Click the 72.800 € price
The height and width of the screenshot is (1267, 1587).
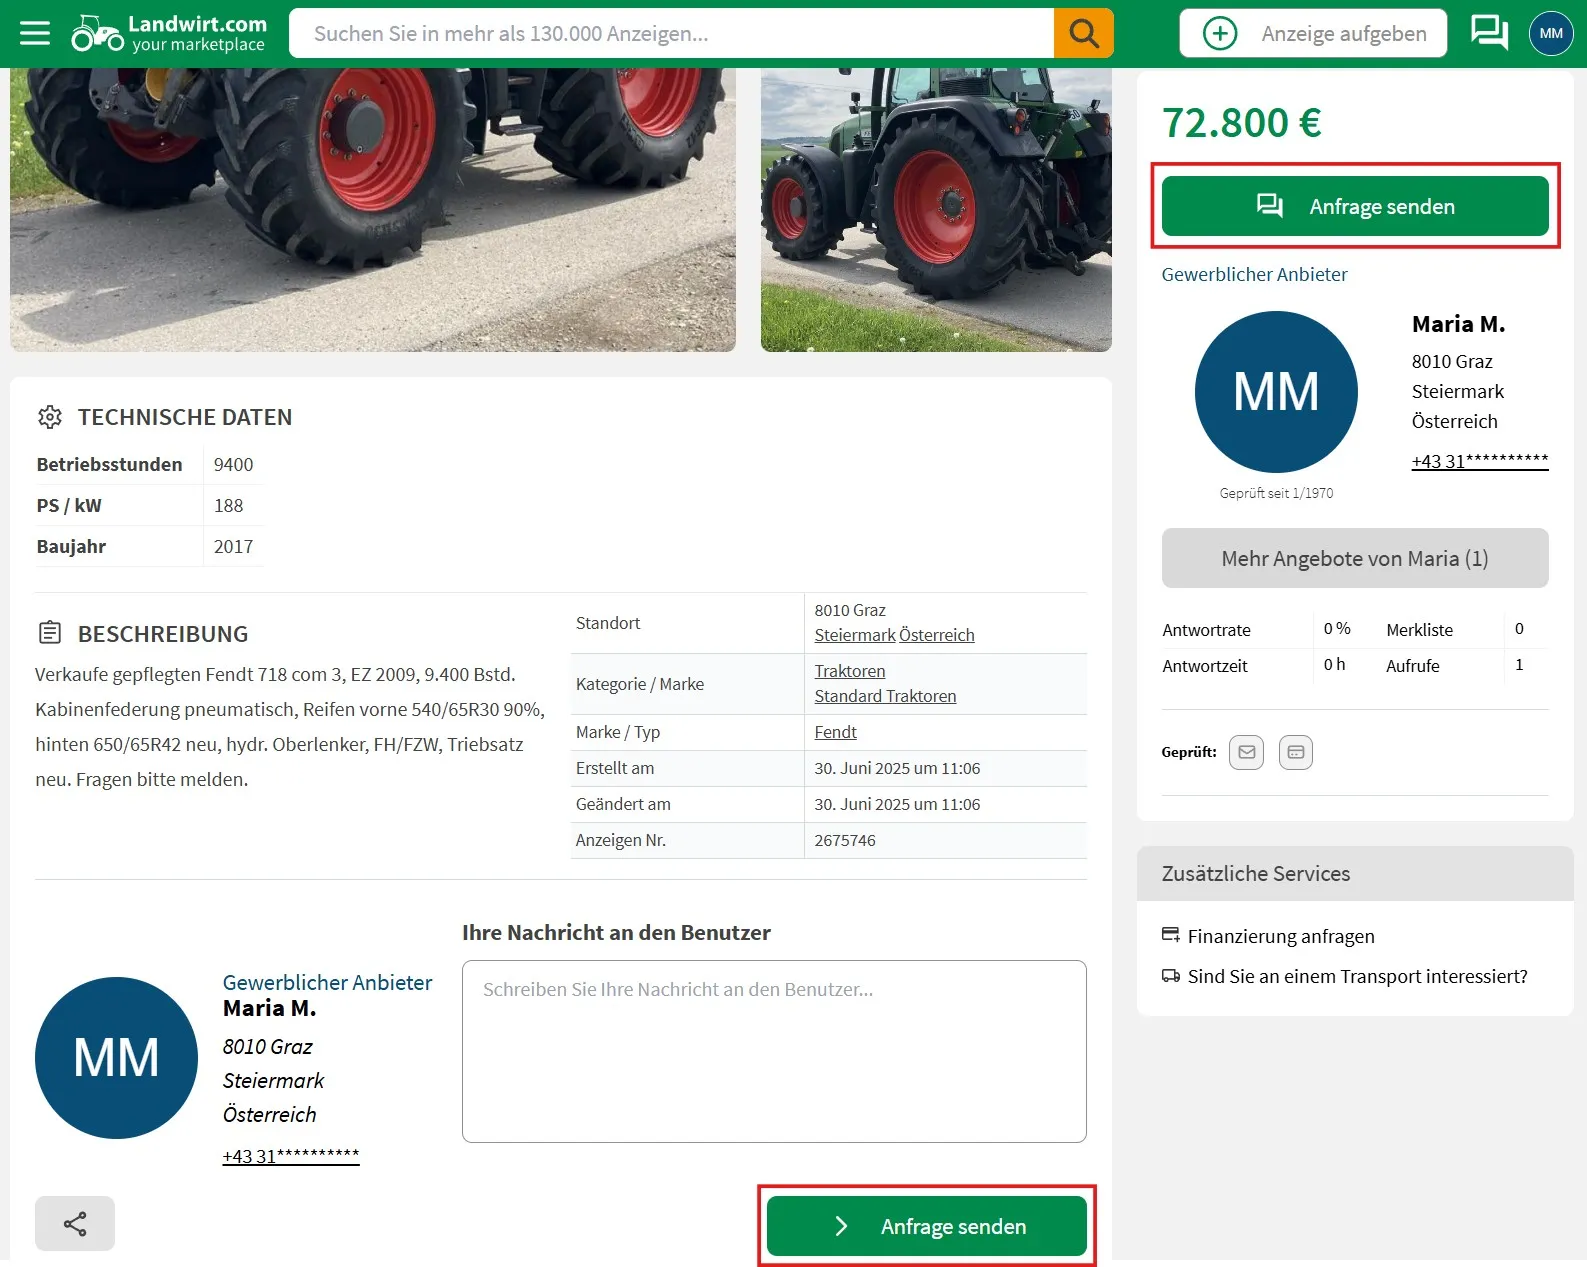(x=1241, y=123)
